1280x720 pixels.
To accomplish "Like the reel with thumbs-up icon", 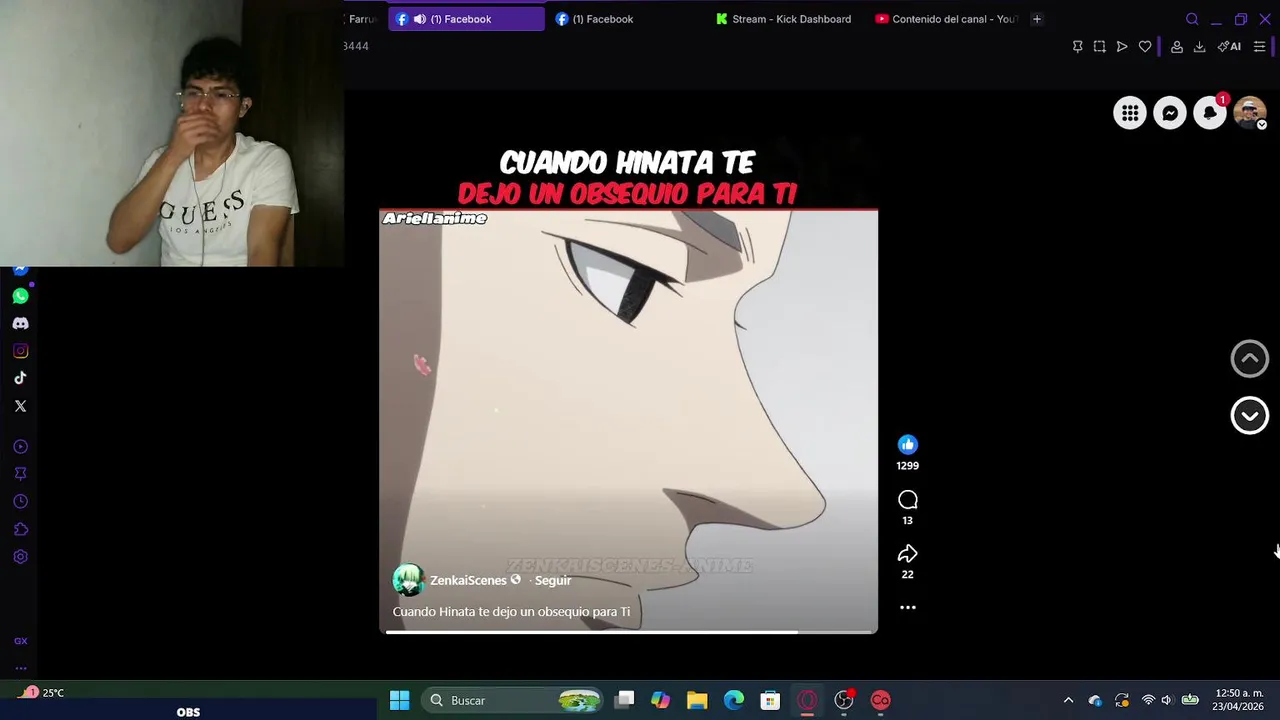I will coord(907,445).
